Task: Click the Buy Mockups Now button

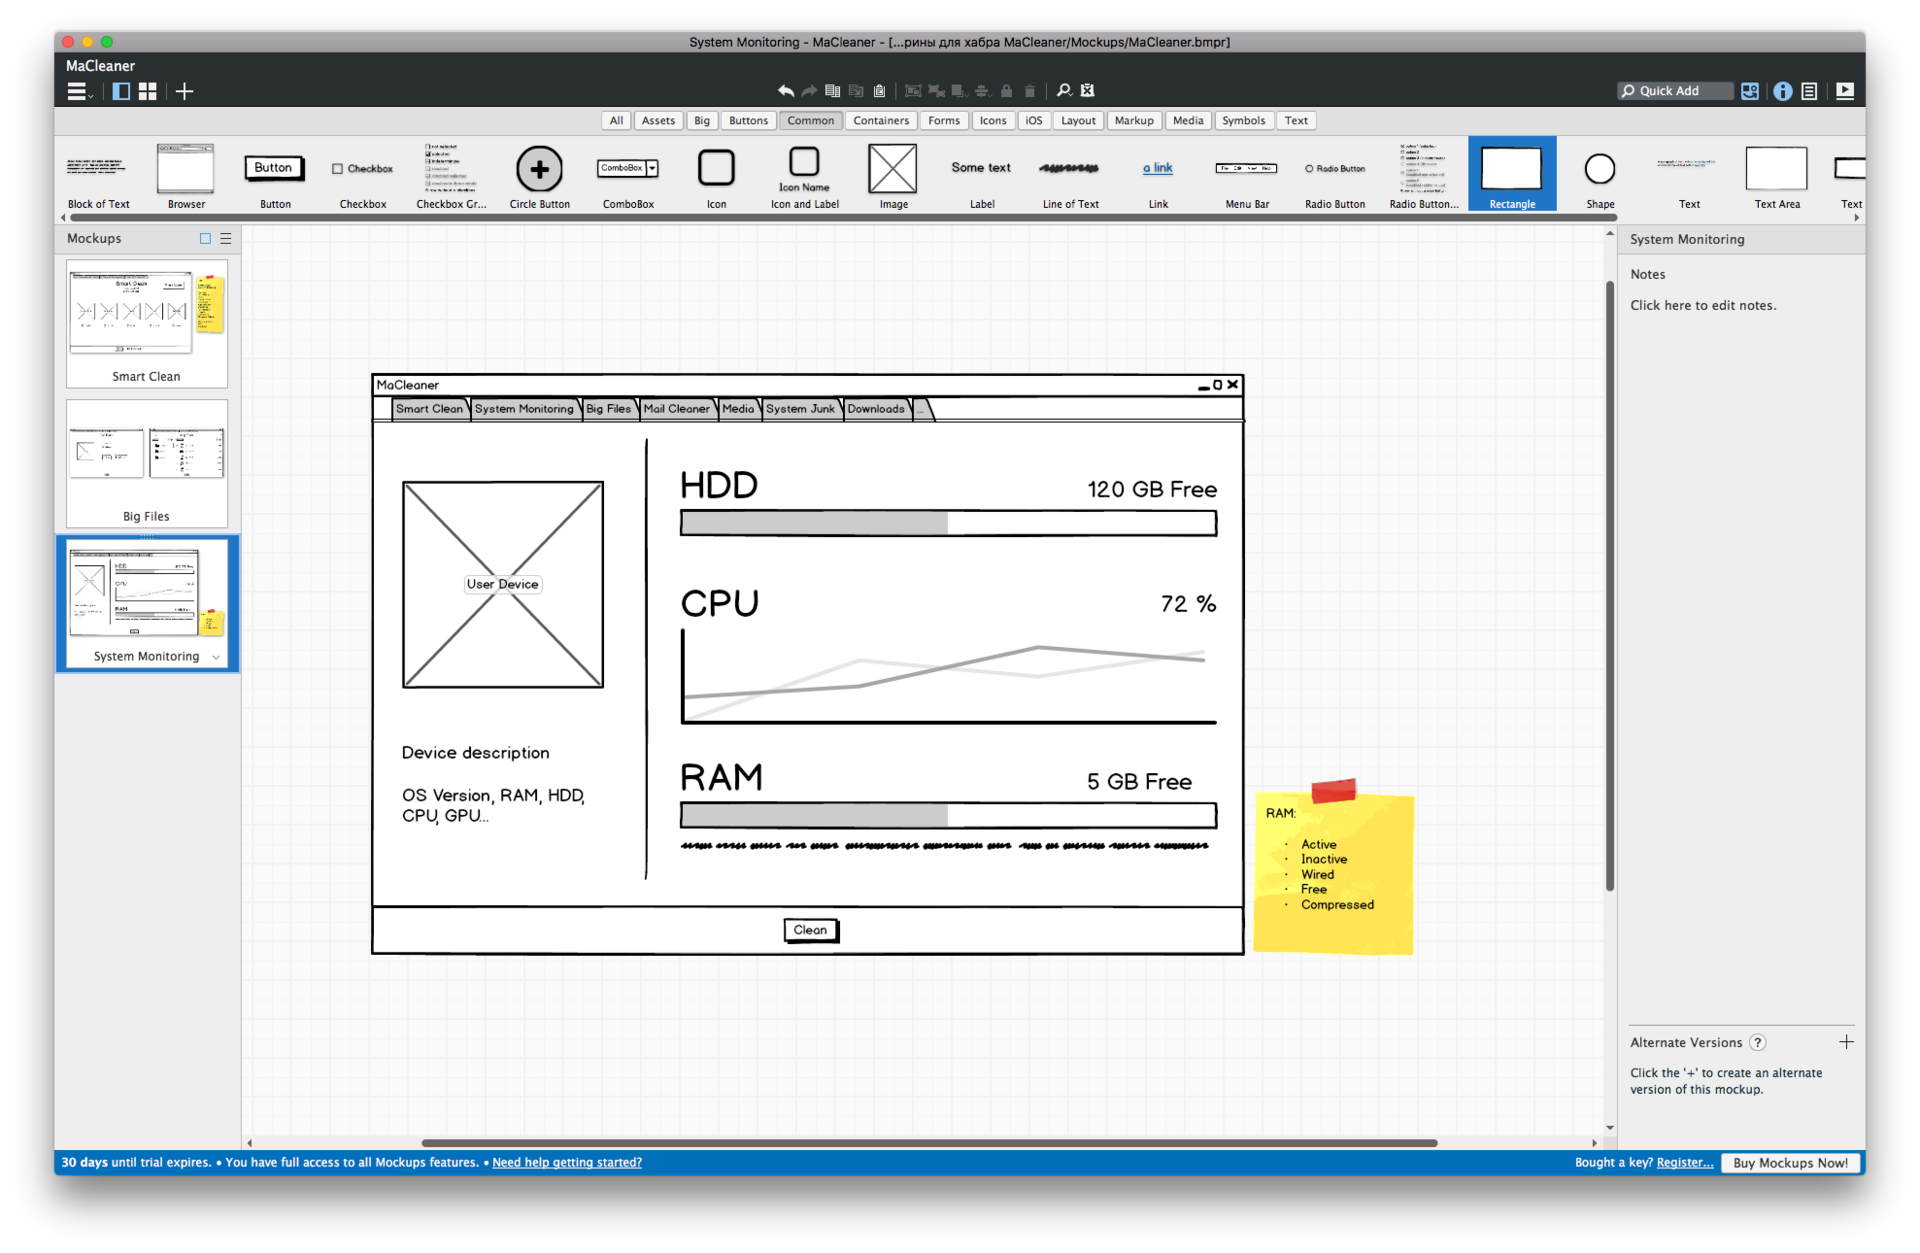Action: point(1789,1163)
